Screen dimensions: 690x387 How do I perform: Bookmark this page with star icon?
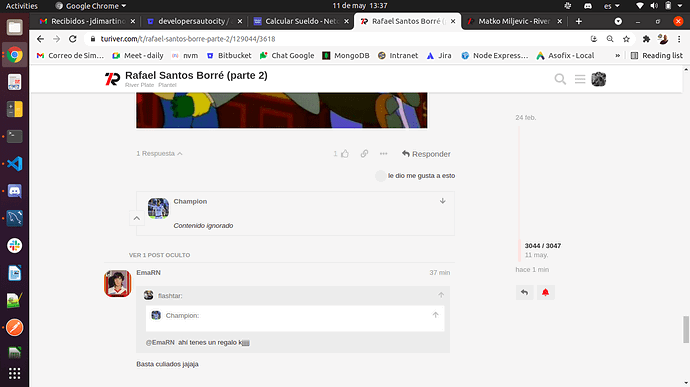626,39
